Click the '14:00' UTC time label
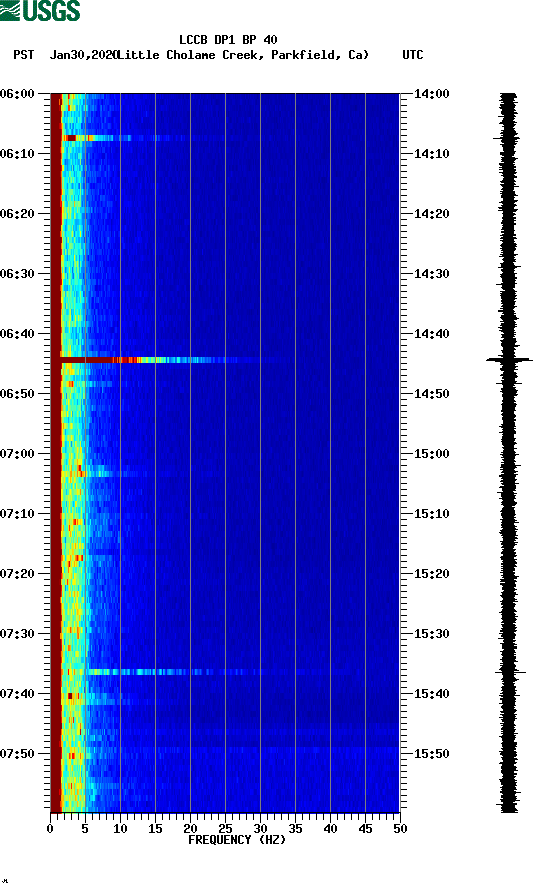 [x=431, y=94]
